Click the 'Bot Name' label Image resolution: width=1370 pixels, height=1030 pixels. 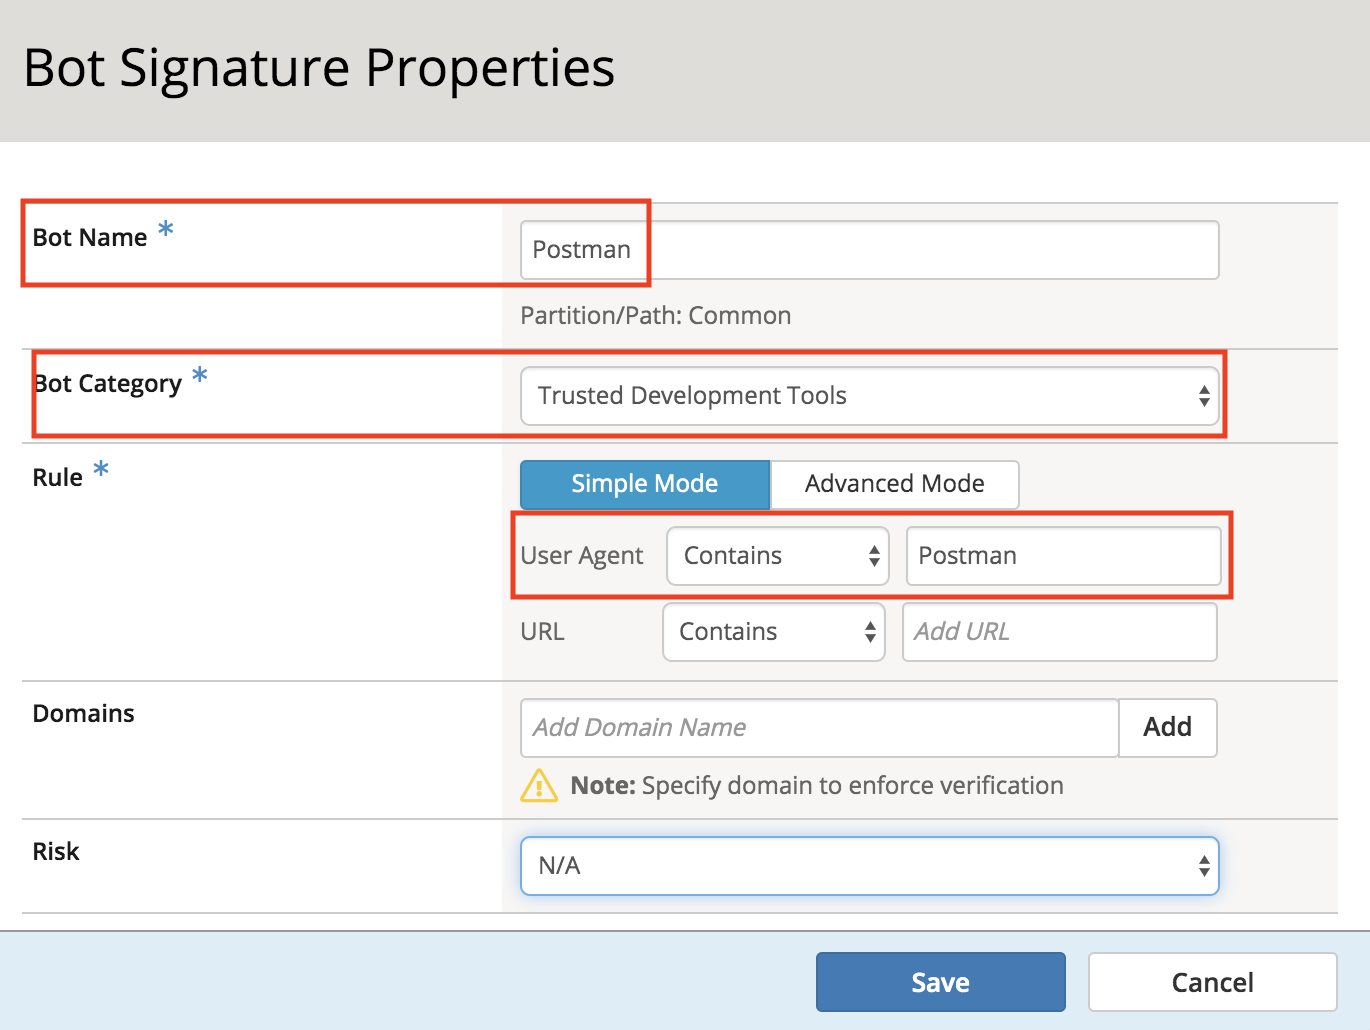pos(90,238)
